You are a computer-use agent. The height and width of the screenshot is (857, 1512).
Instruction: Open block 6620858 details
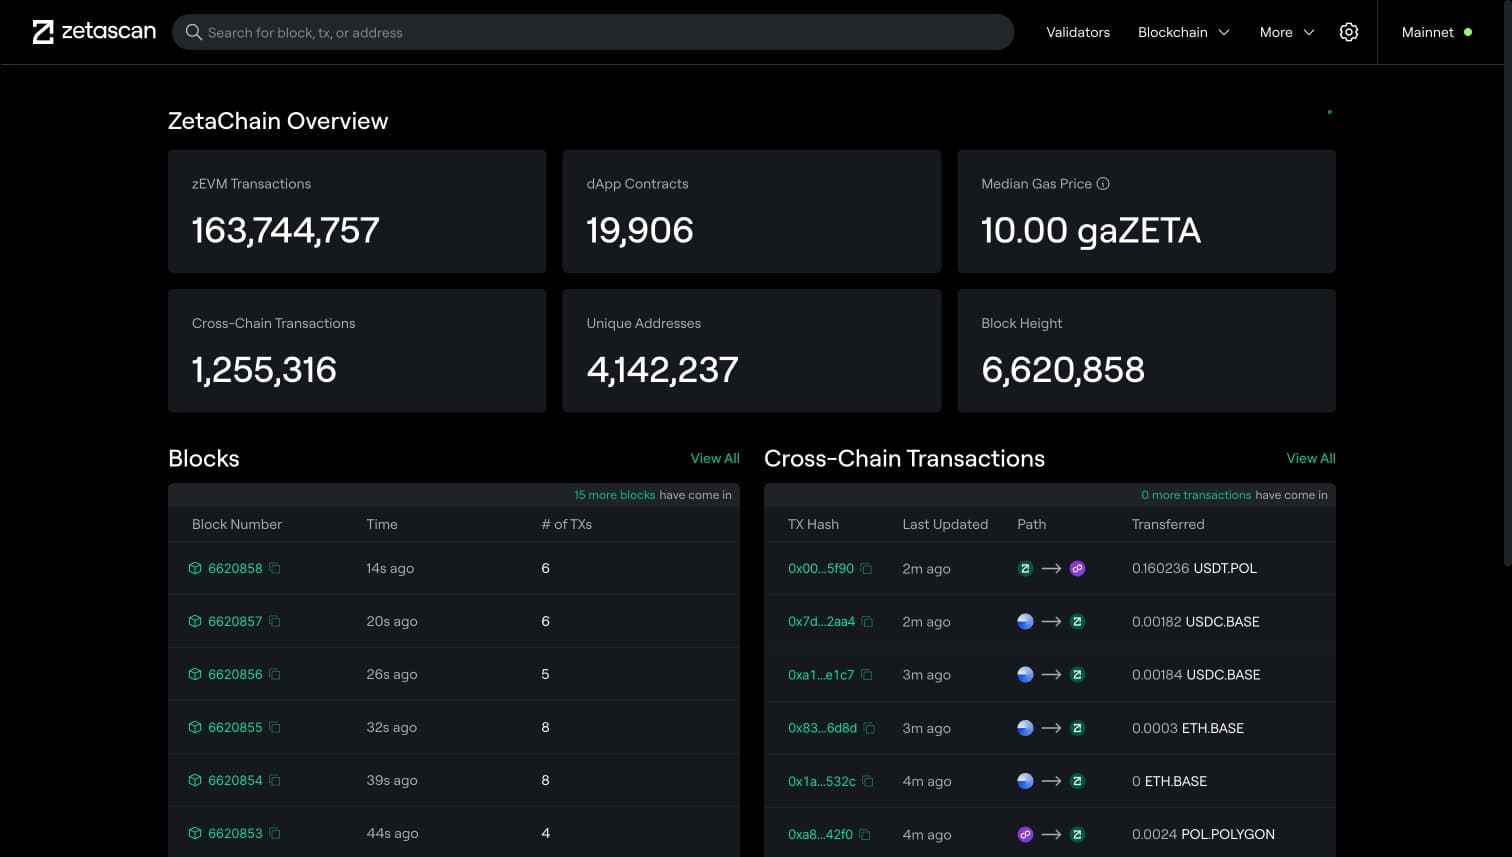click(235, 568)
